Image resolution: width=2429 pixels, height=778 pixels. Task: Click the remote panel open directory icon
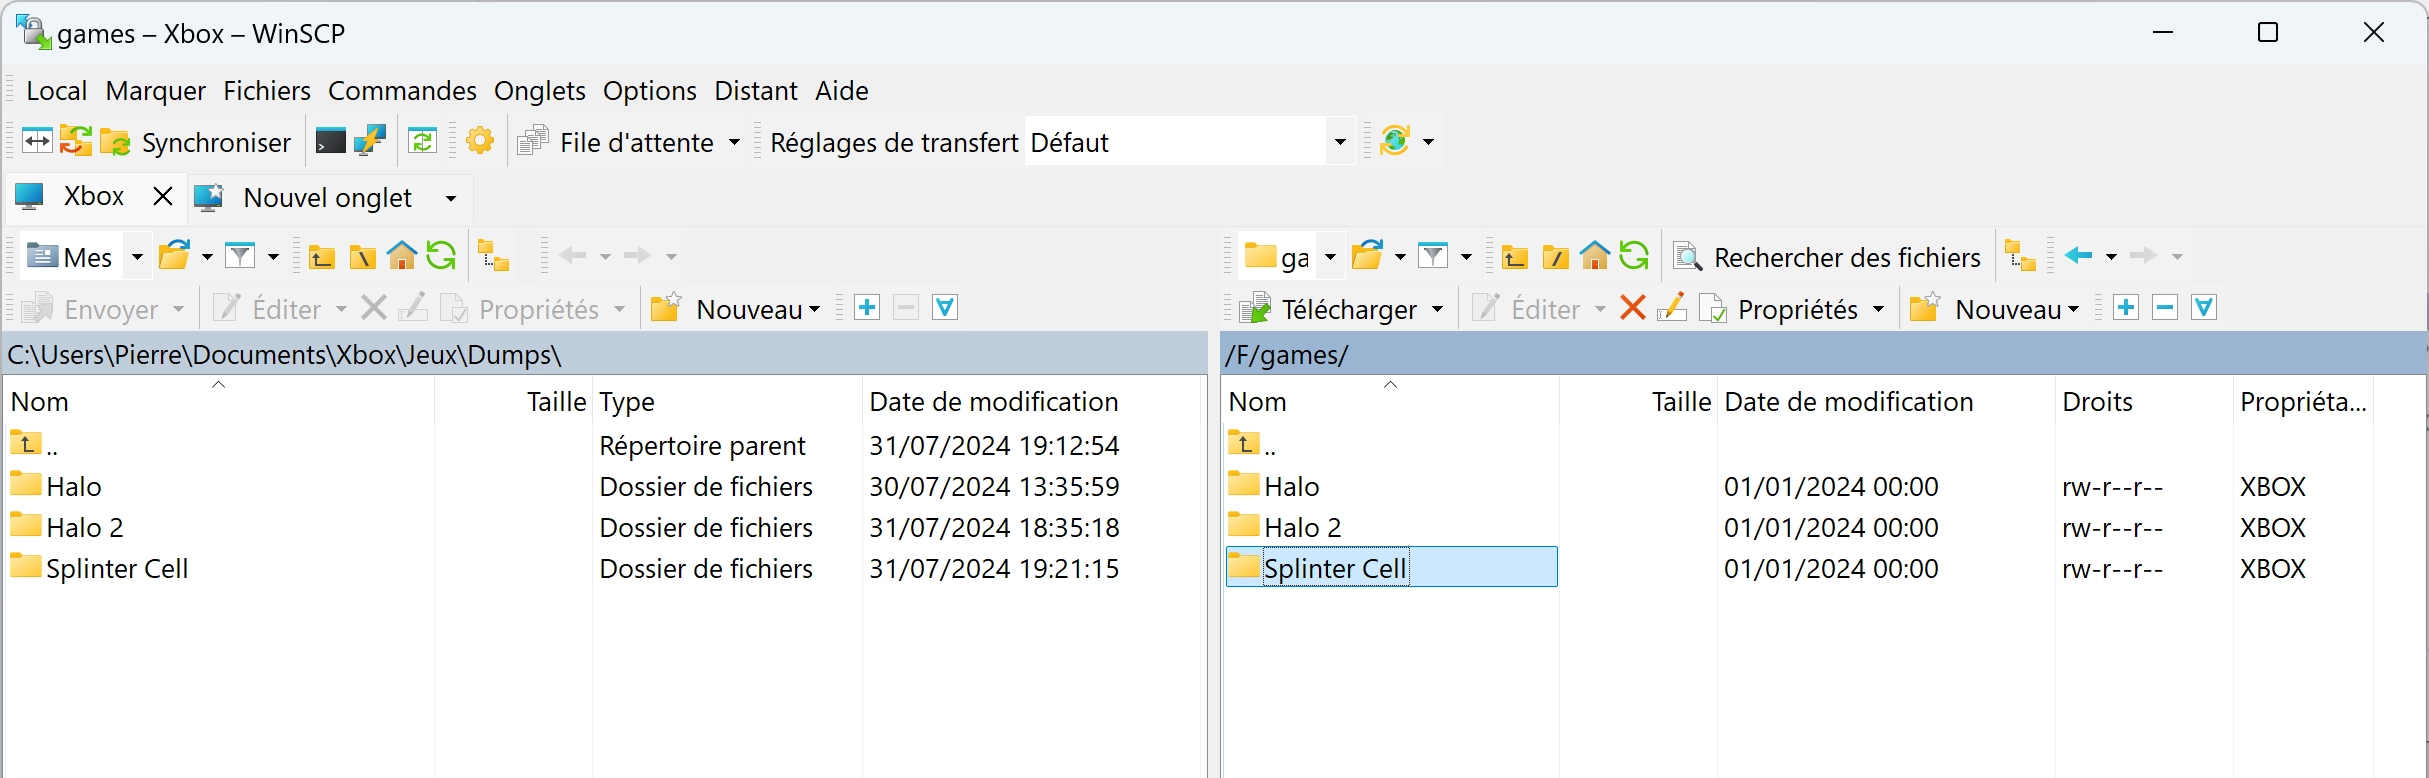(1368, 256)
